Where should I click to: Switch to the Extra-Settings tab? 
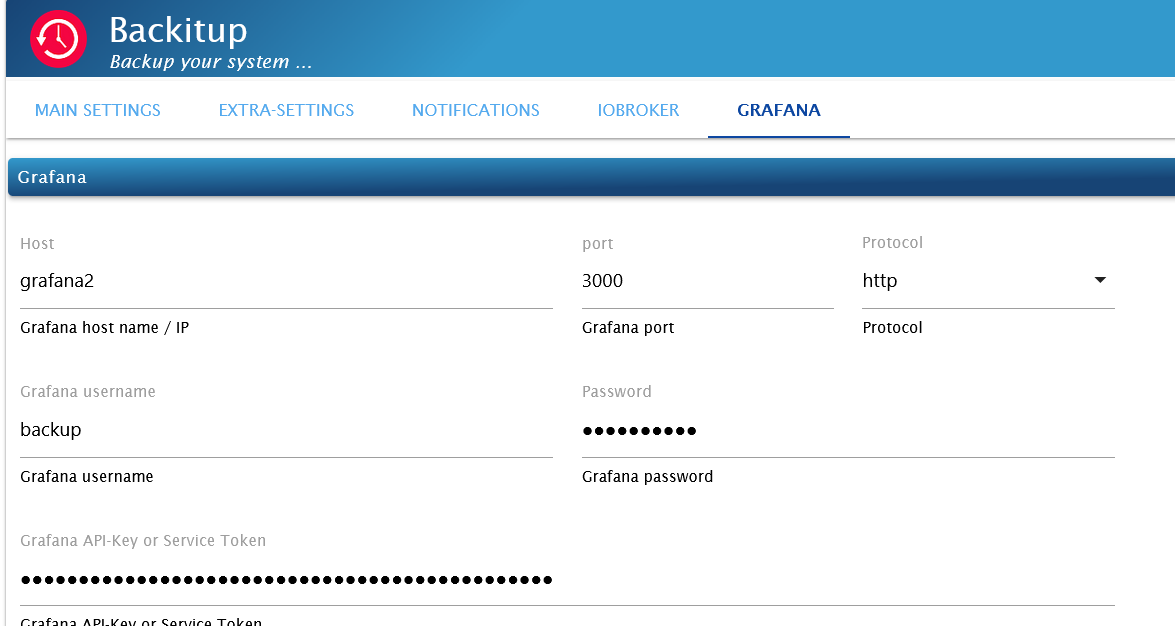pos(286,110)
